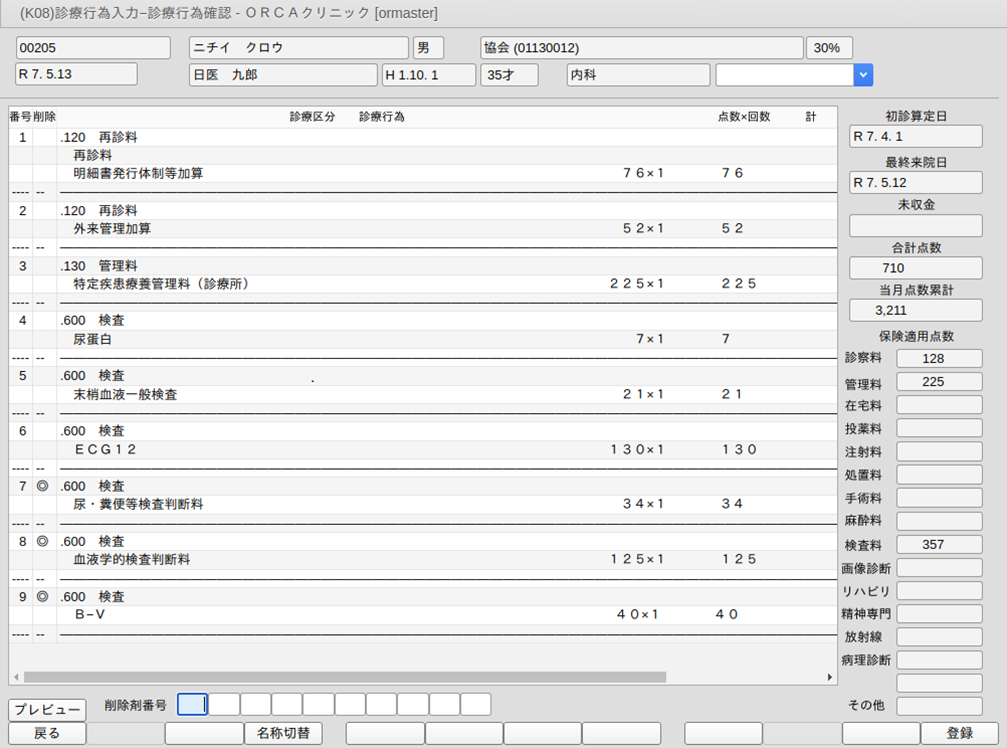Click the 名称切替 button
1007x748 pixels.
283,733
